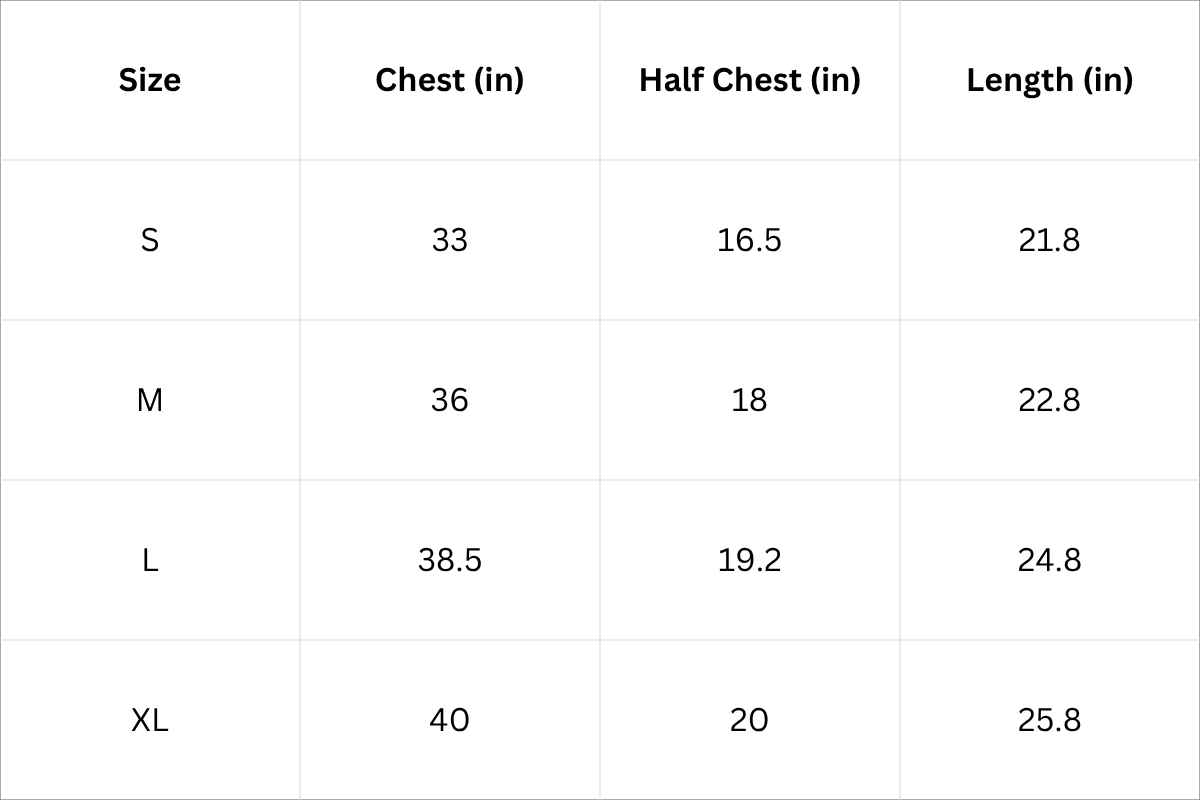
Task: Click the Size column header
Action: point(150,80)
